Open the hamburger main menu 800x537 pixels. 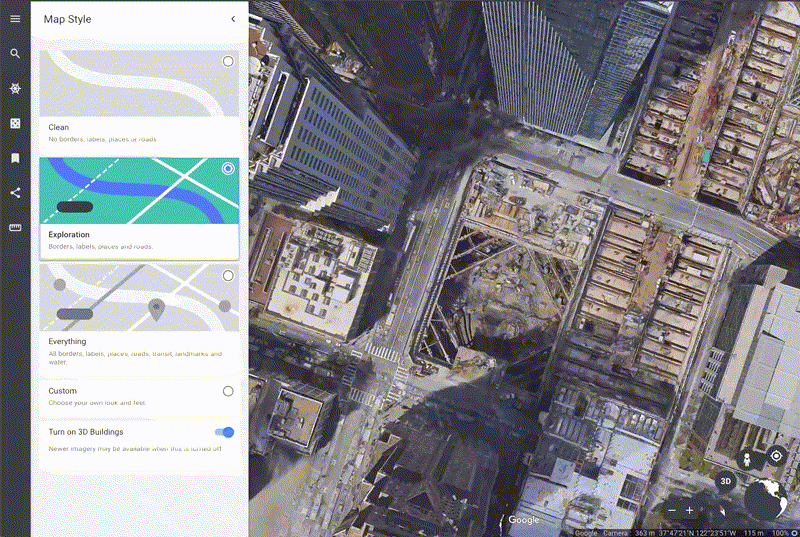click(15, 19)
